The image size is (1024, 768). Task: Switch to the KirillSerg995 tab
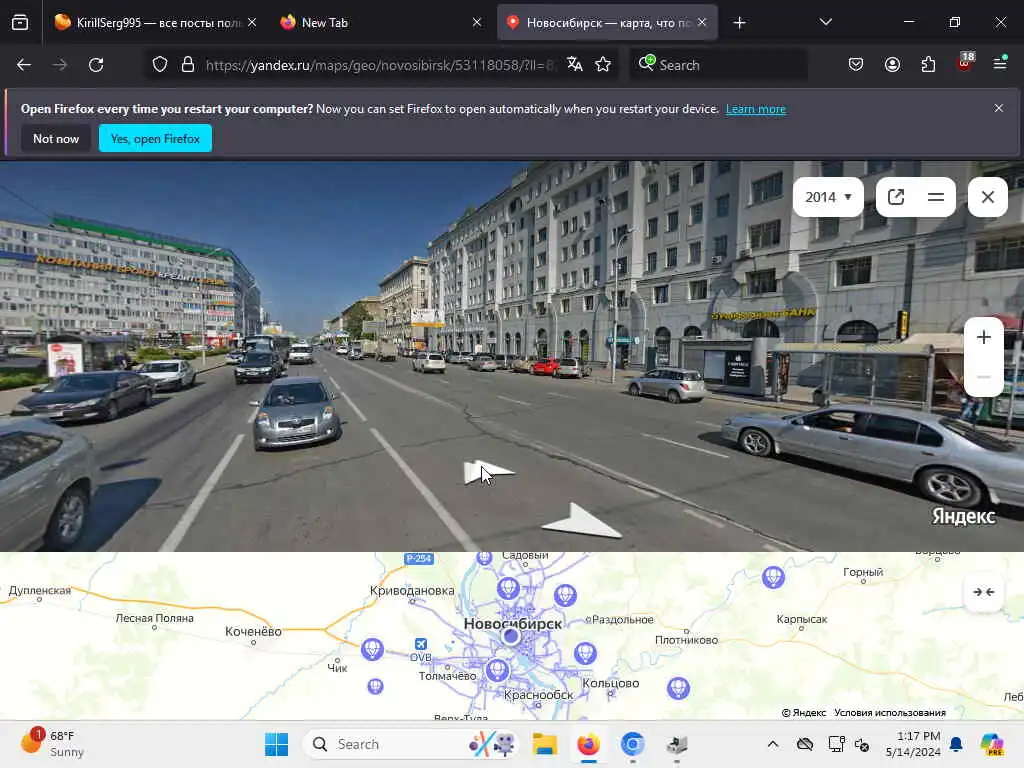pyautogui.click(x=155, y=23)
